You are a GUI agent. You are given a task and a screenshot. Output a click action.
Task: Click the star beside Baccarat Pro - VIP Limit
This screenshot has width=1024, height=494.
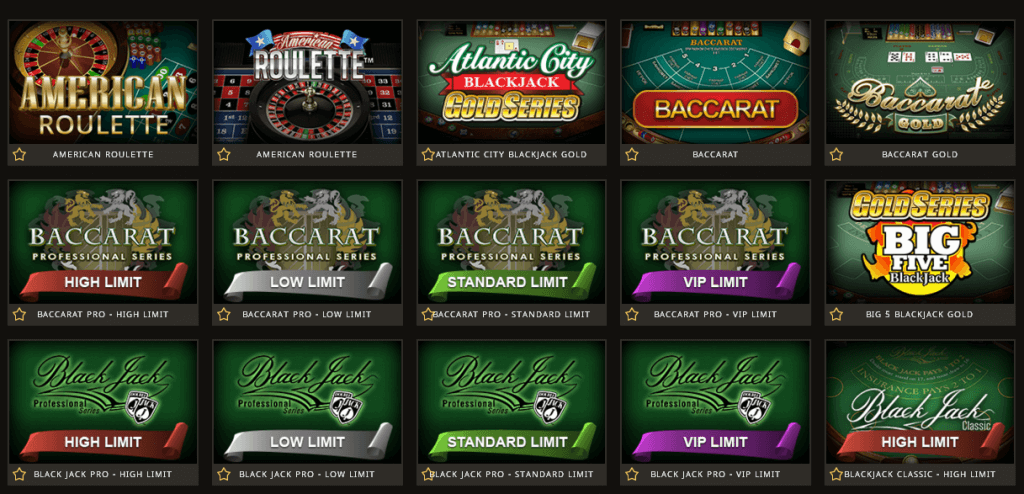click(x=632, y=314)
